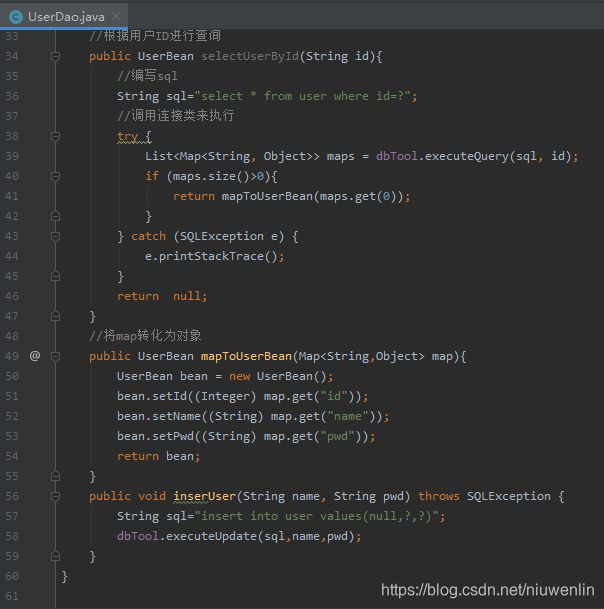Click mapToUserBean method declaration name on line 49
The image size is (604, 609).
tap(246, 356)
